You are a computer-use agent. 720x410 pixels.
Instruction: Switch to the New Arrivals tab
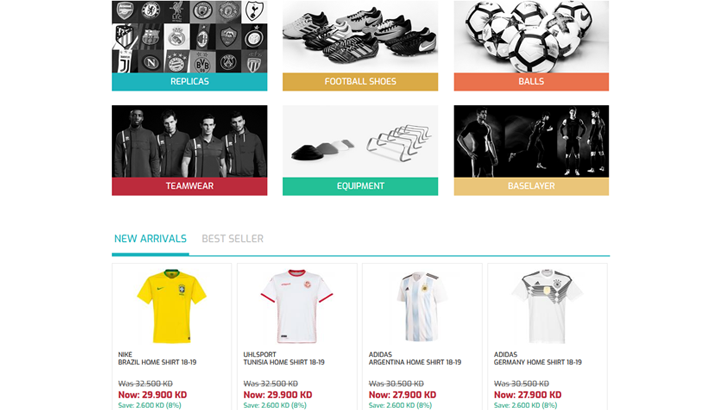tap(150, 239)
